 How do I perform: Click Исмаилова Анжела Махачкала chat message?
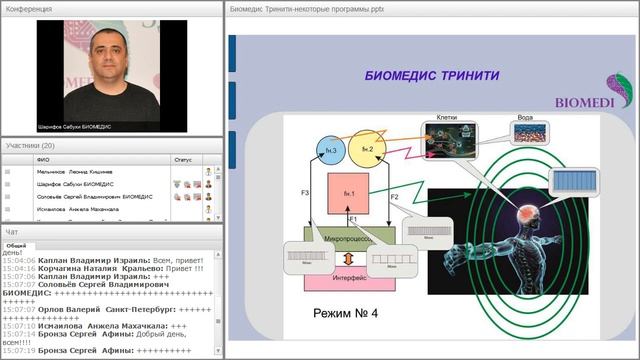tap(95, 326)
